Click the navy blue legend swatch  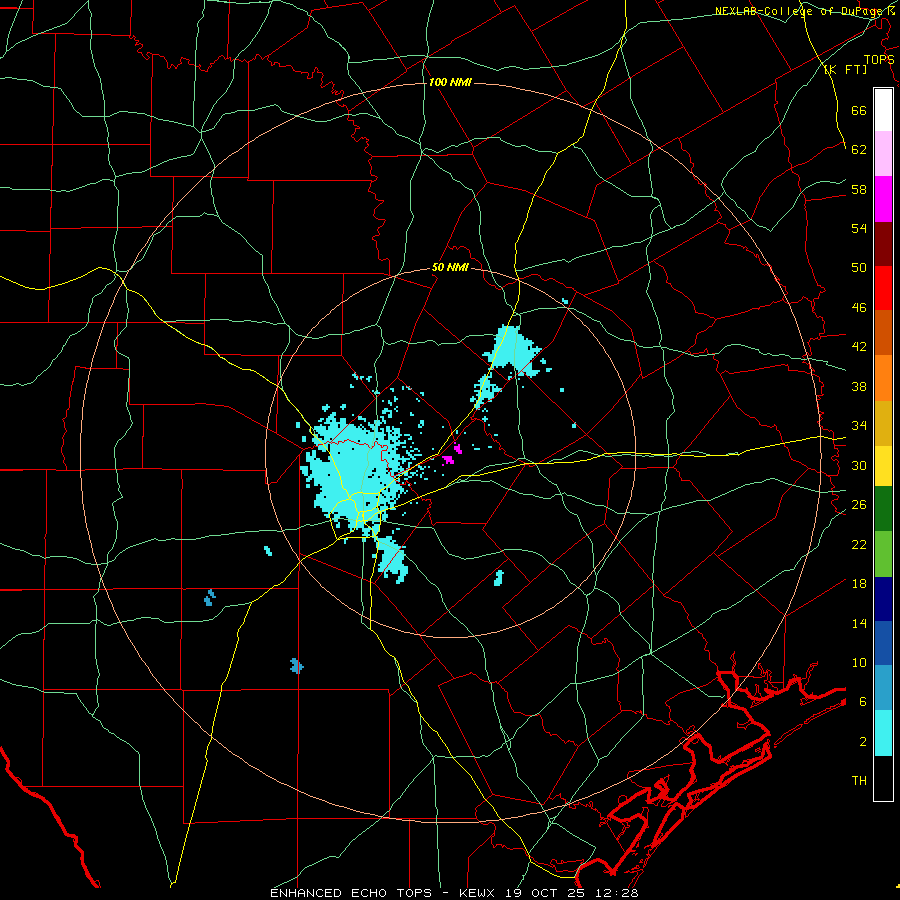[883, 599]
